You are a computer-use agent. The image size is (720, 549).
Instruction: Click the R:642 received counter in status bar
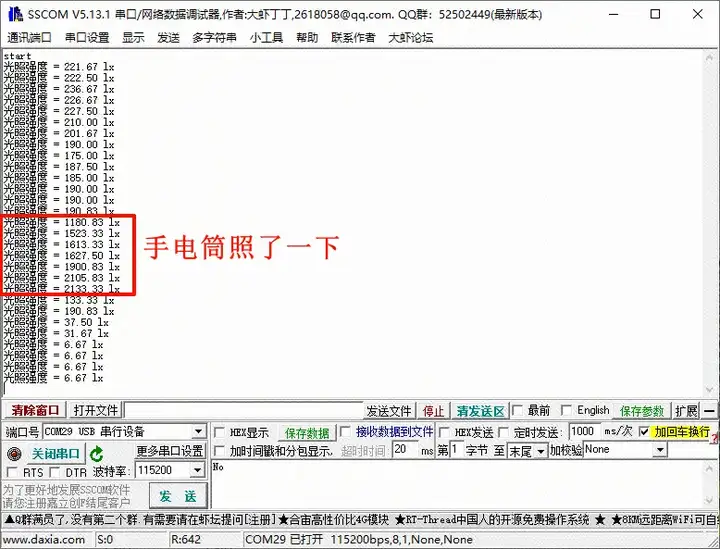click(x=186, y=540)
